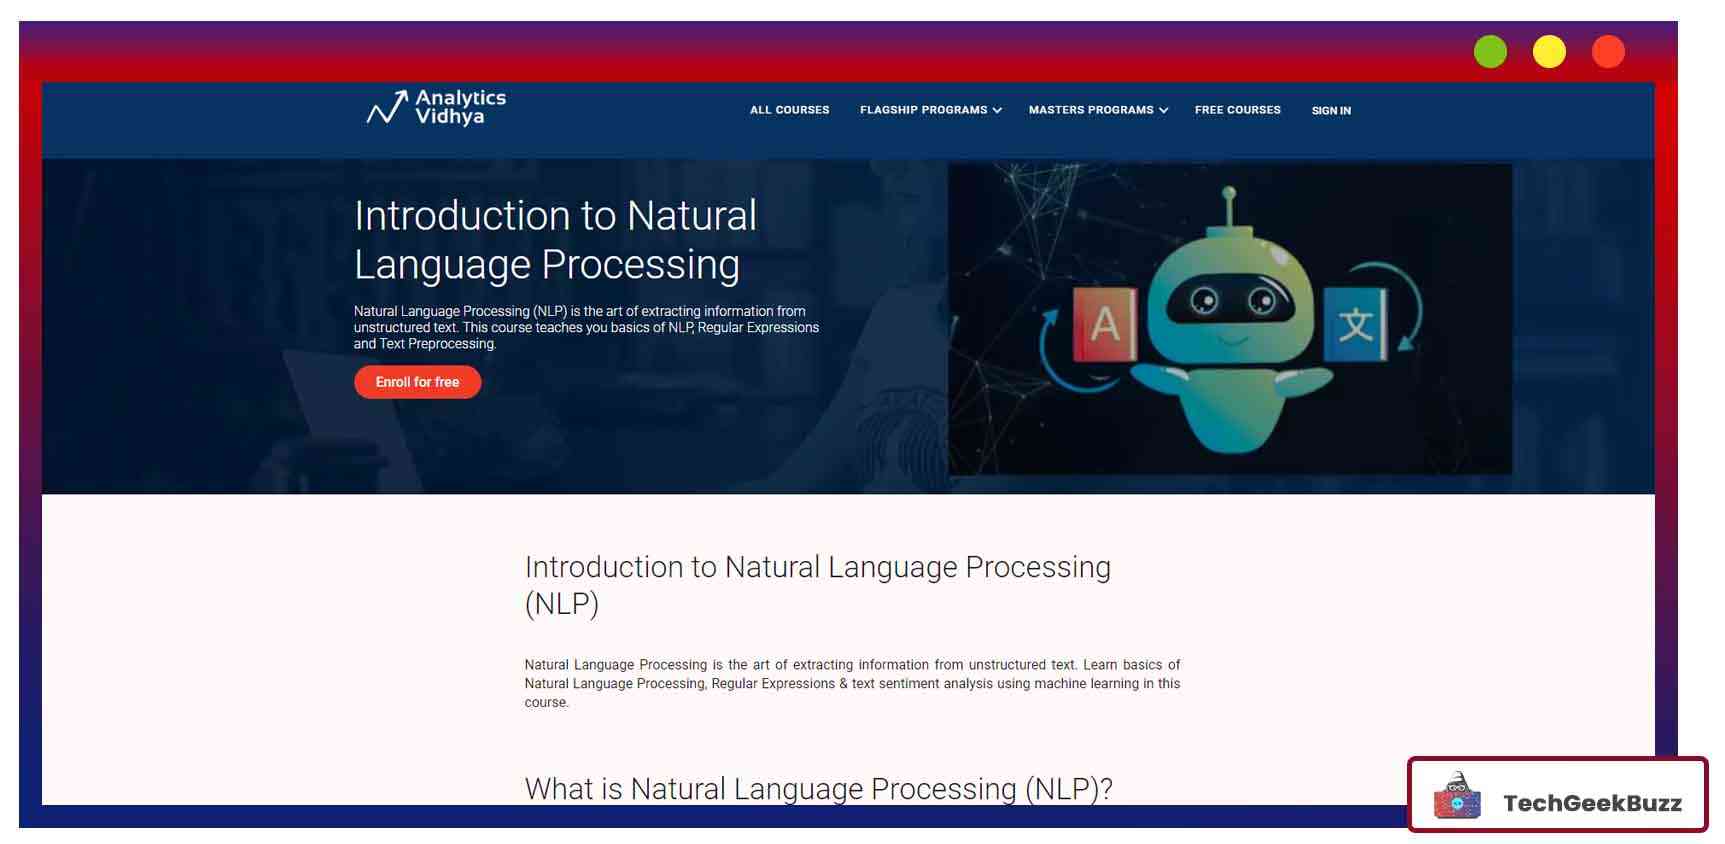Open the All Courses menu item
The image size is (1725, 844).
(x=789, y=110)
